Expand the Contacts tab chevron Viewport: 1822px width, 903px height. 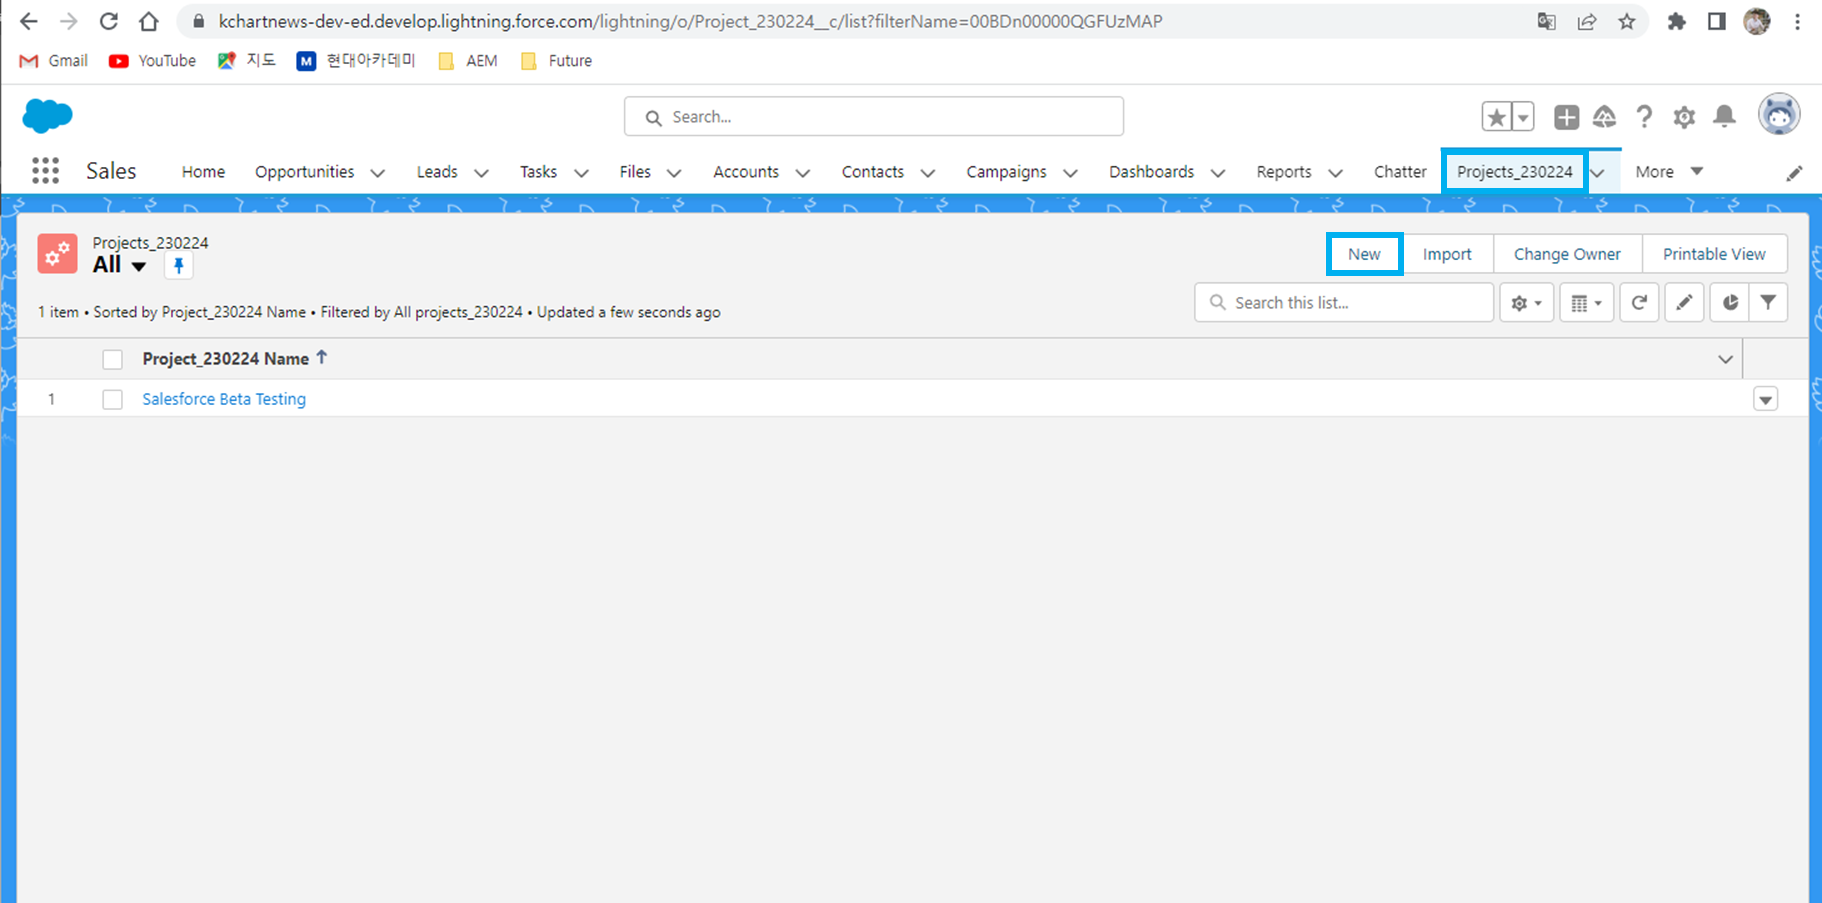(x=928, y=173)
